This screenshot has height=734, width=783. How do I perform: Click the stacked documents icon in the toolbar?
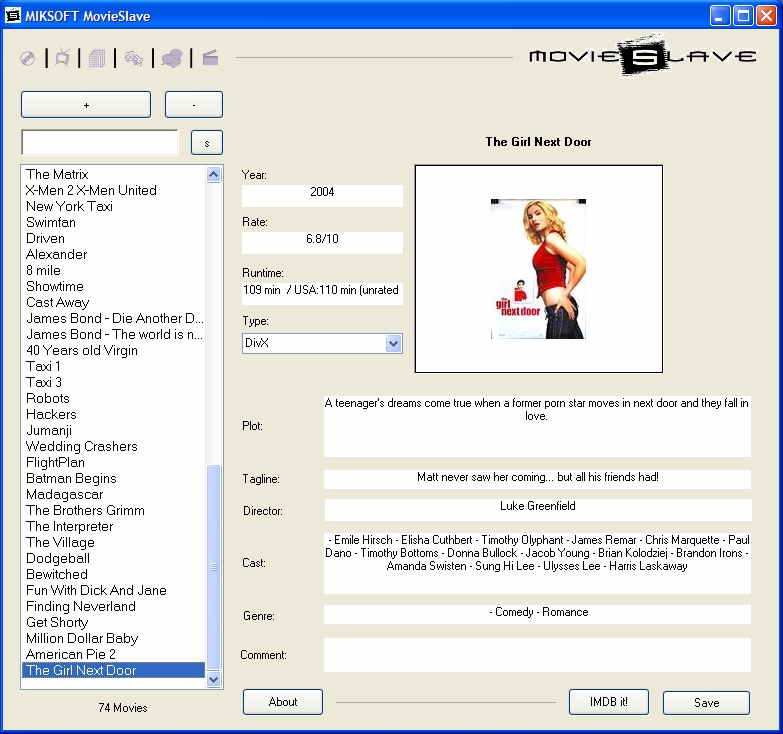[x=97, y=58]
